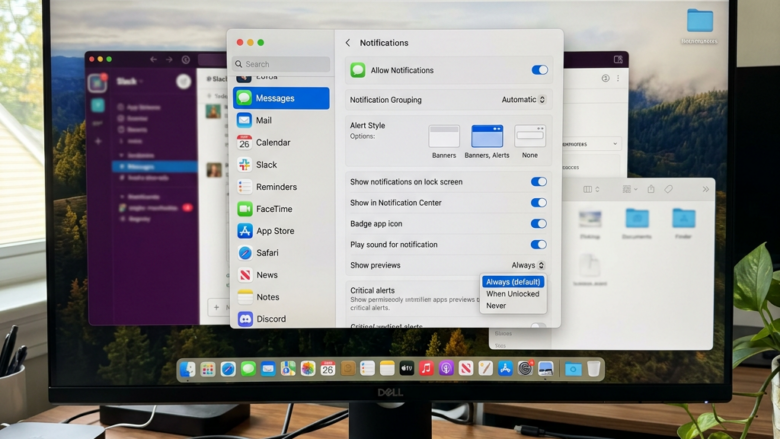Image resolution: width=780 pixels, height=439 pixels.
Task: Go back from the Notifications pane
Action: (x=348, y=43)
